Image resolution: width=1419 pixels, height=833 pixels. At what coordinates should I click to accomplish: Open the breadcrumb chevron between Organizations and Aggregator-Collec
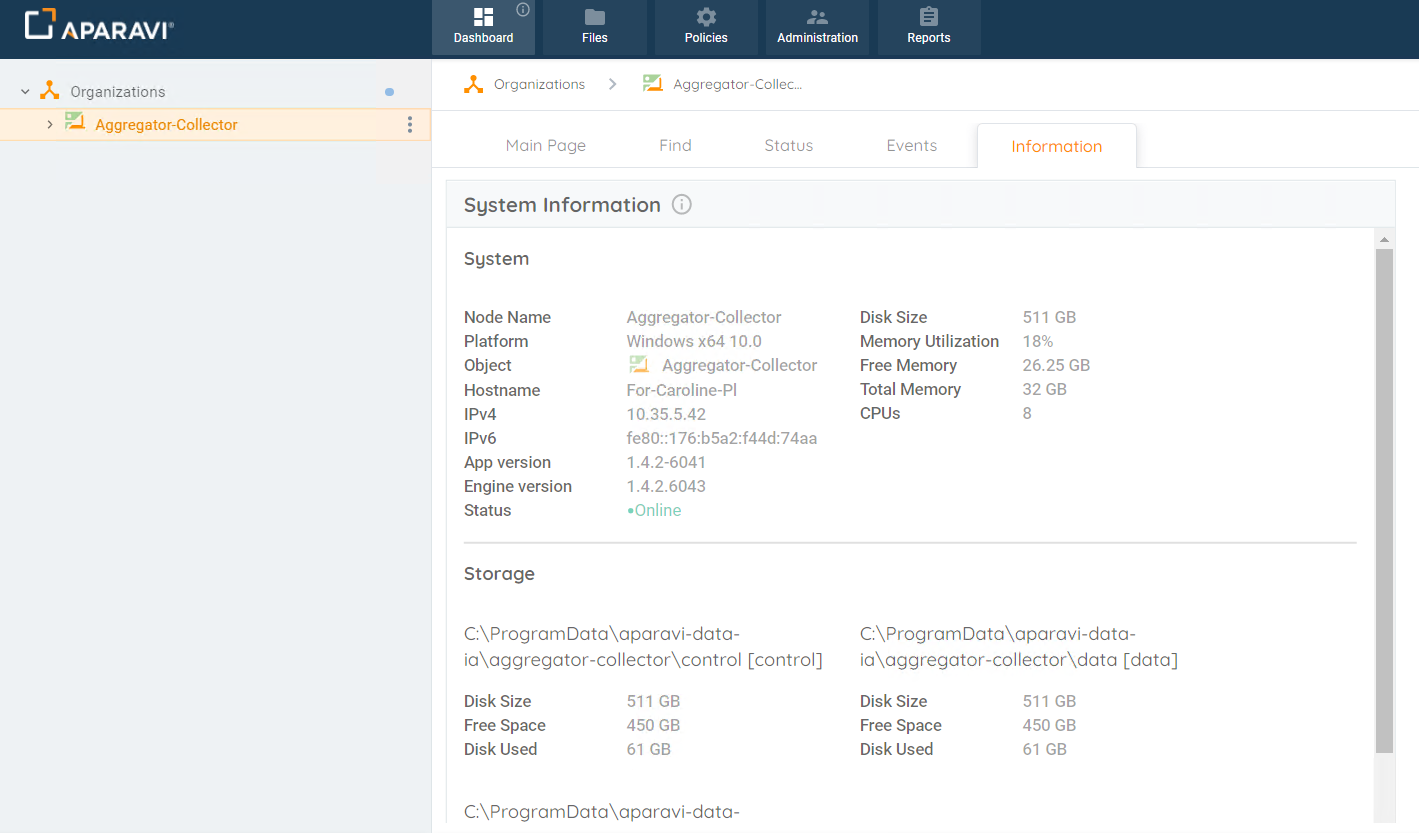pos(611,84)
